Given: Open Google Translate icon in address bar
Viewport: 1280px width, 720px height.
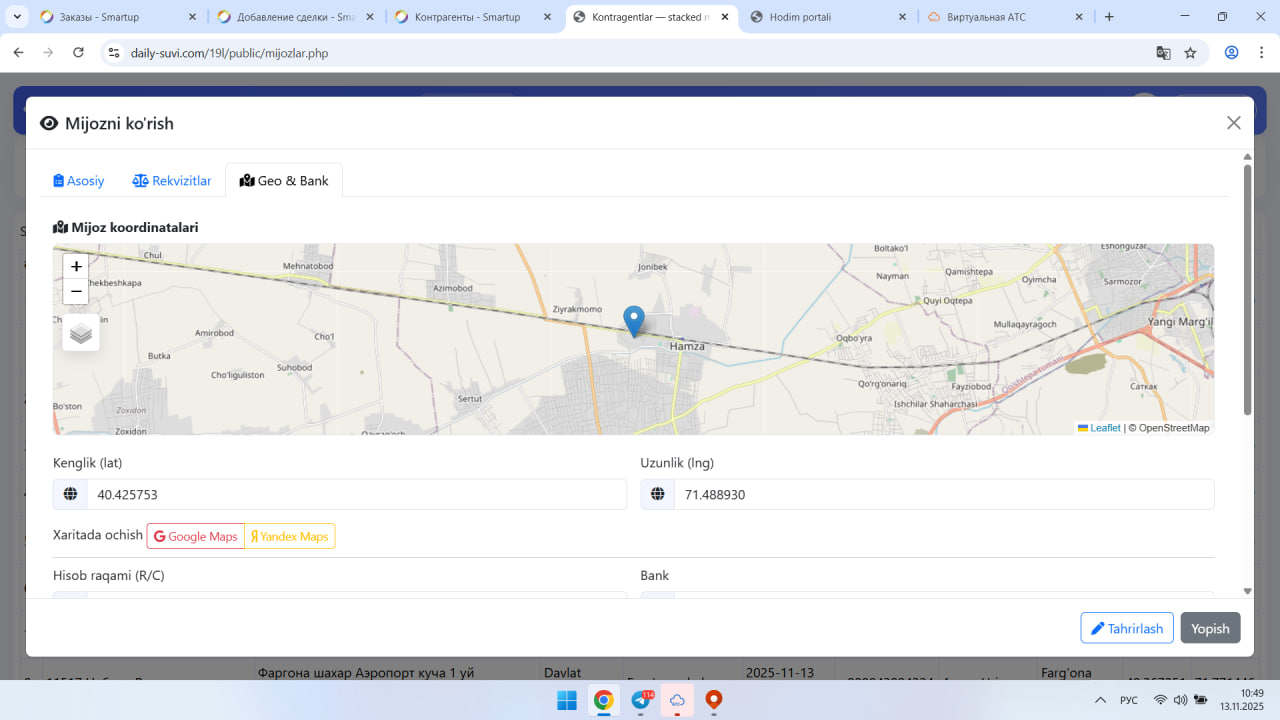Looking at the screenshot, I should (1163, 53).
